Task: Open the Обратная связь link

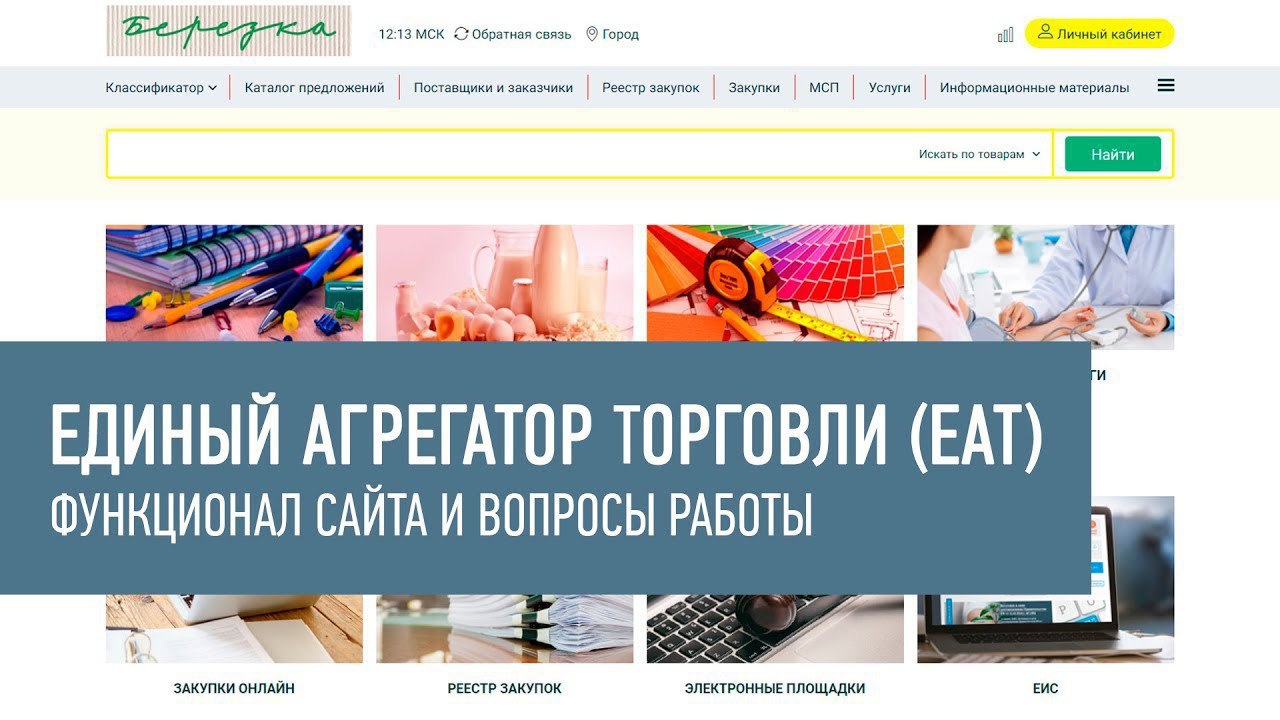Action: (521, 34)
